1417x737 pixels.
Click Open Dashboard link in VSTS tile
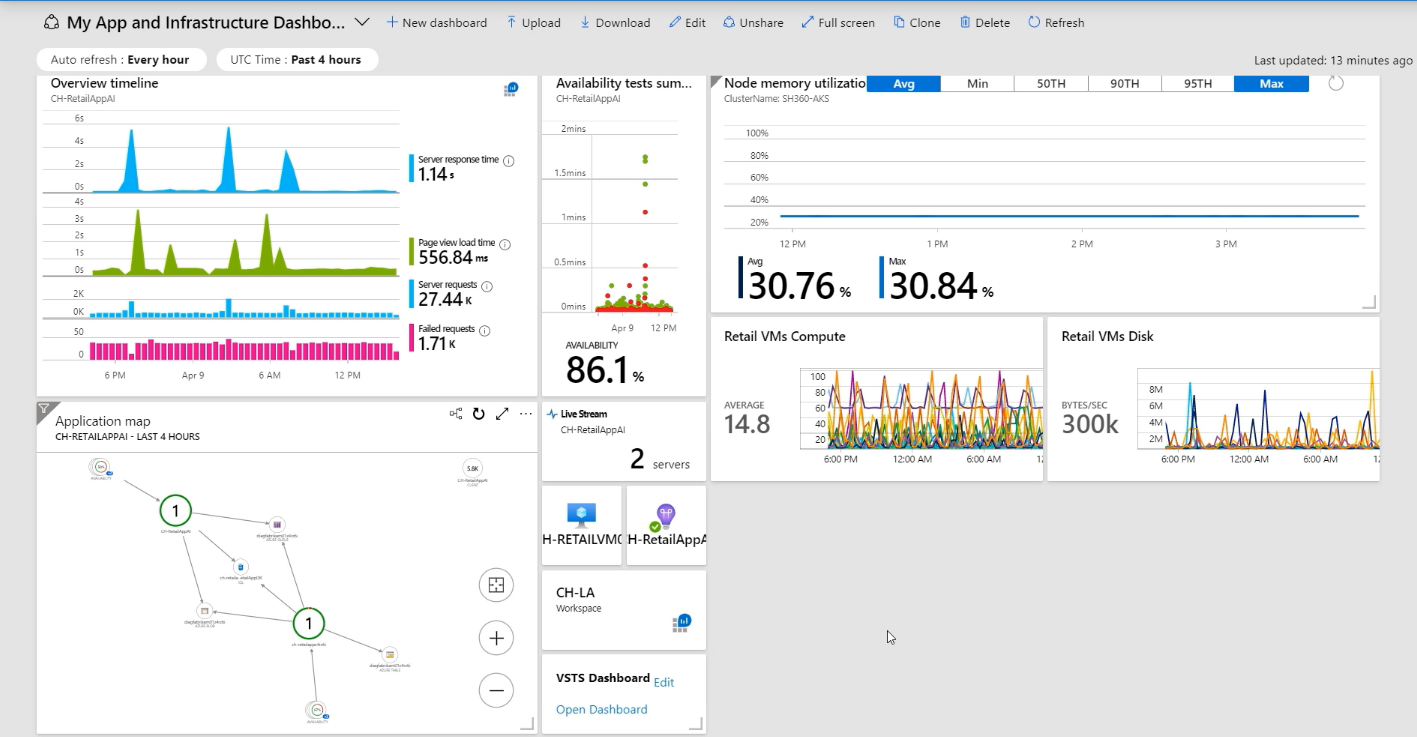coord(601,709)
